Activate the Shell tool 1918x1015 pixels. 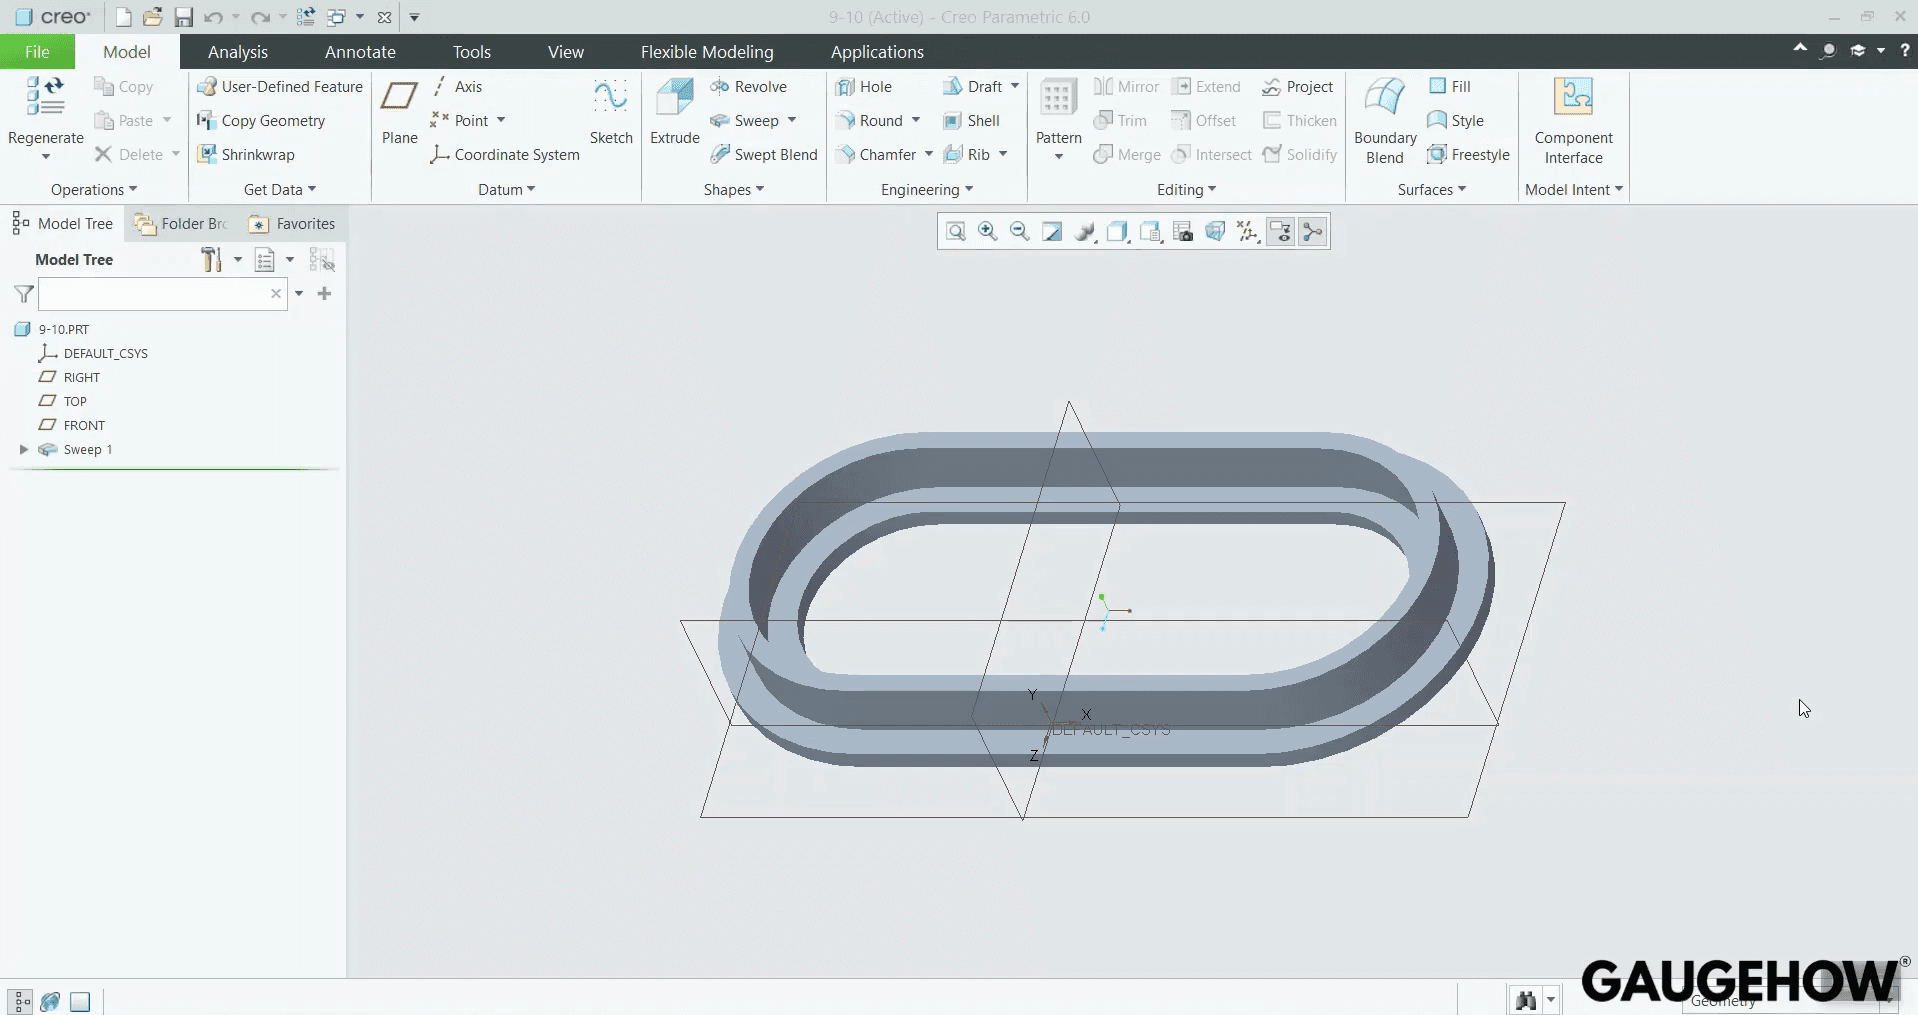point(974,120)
